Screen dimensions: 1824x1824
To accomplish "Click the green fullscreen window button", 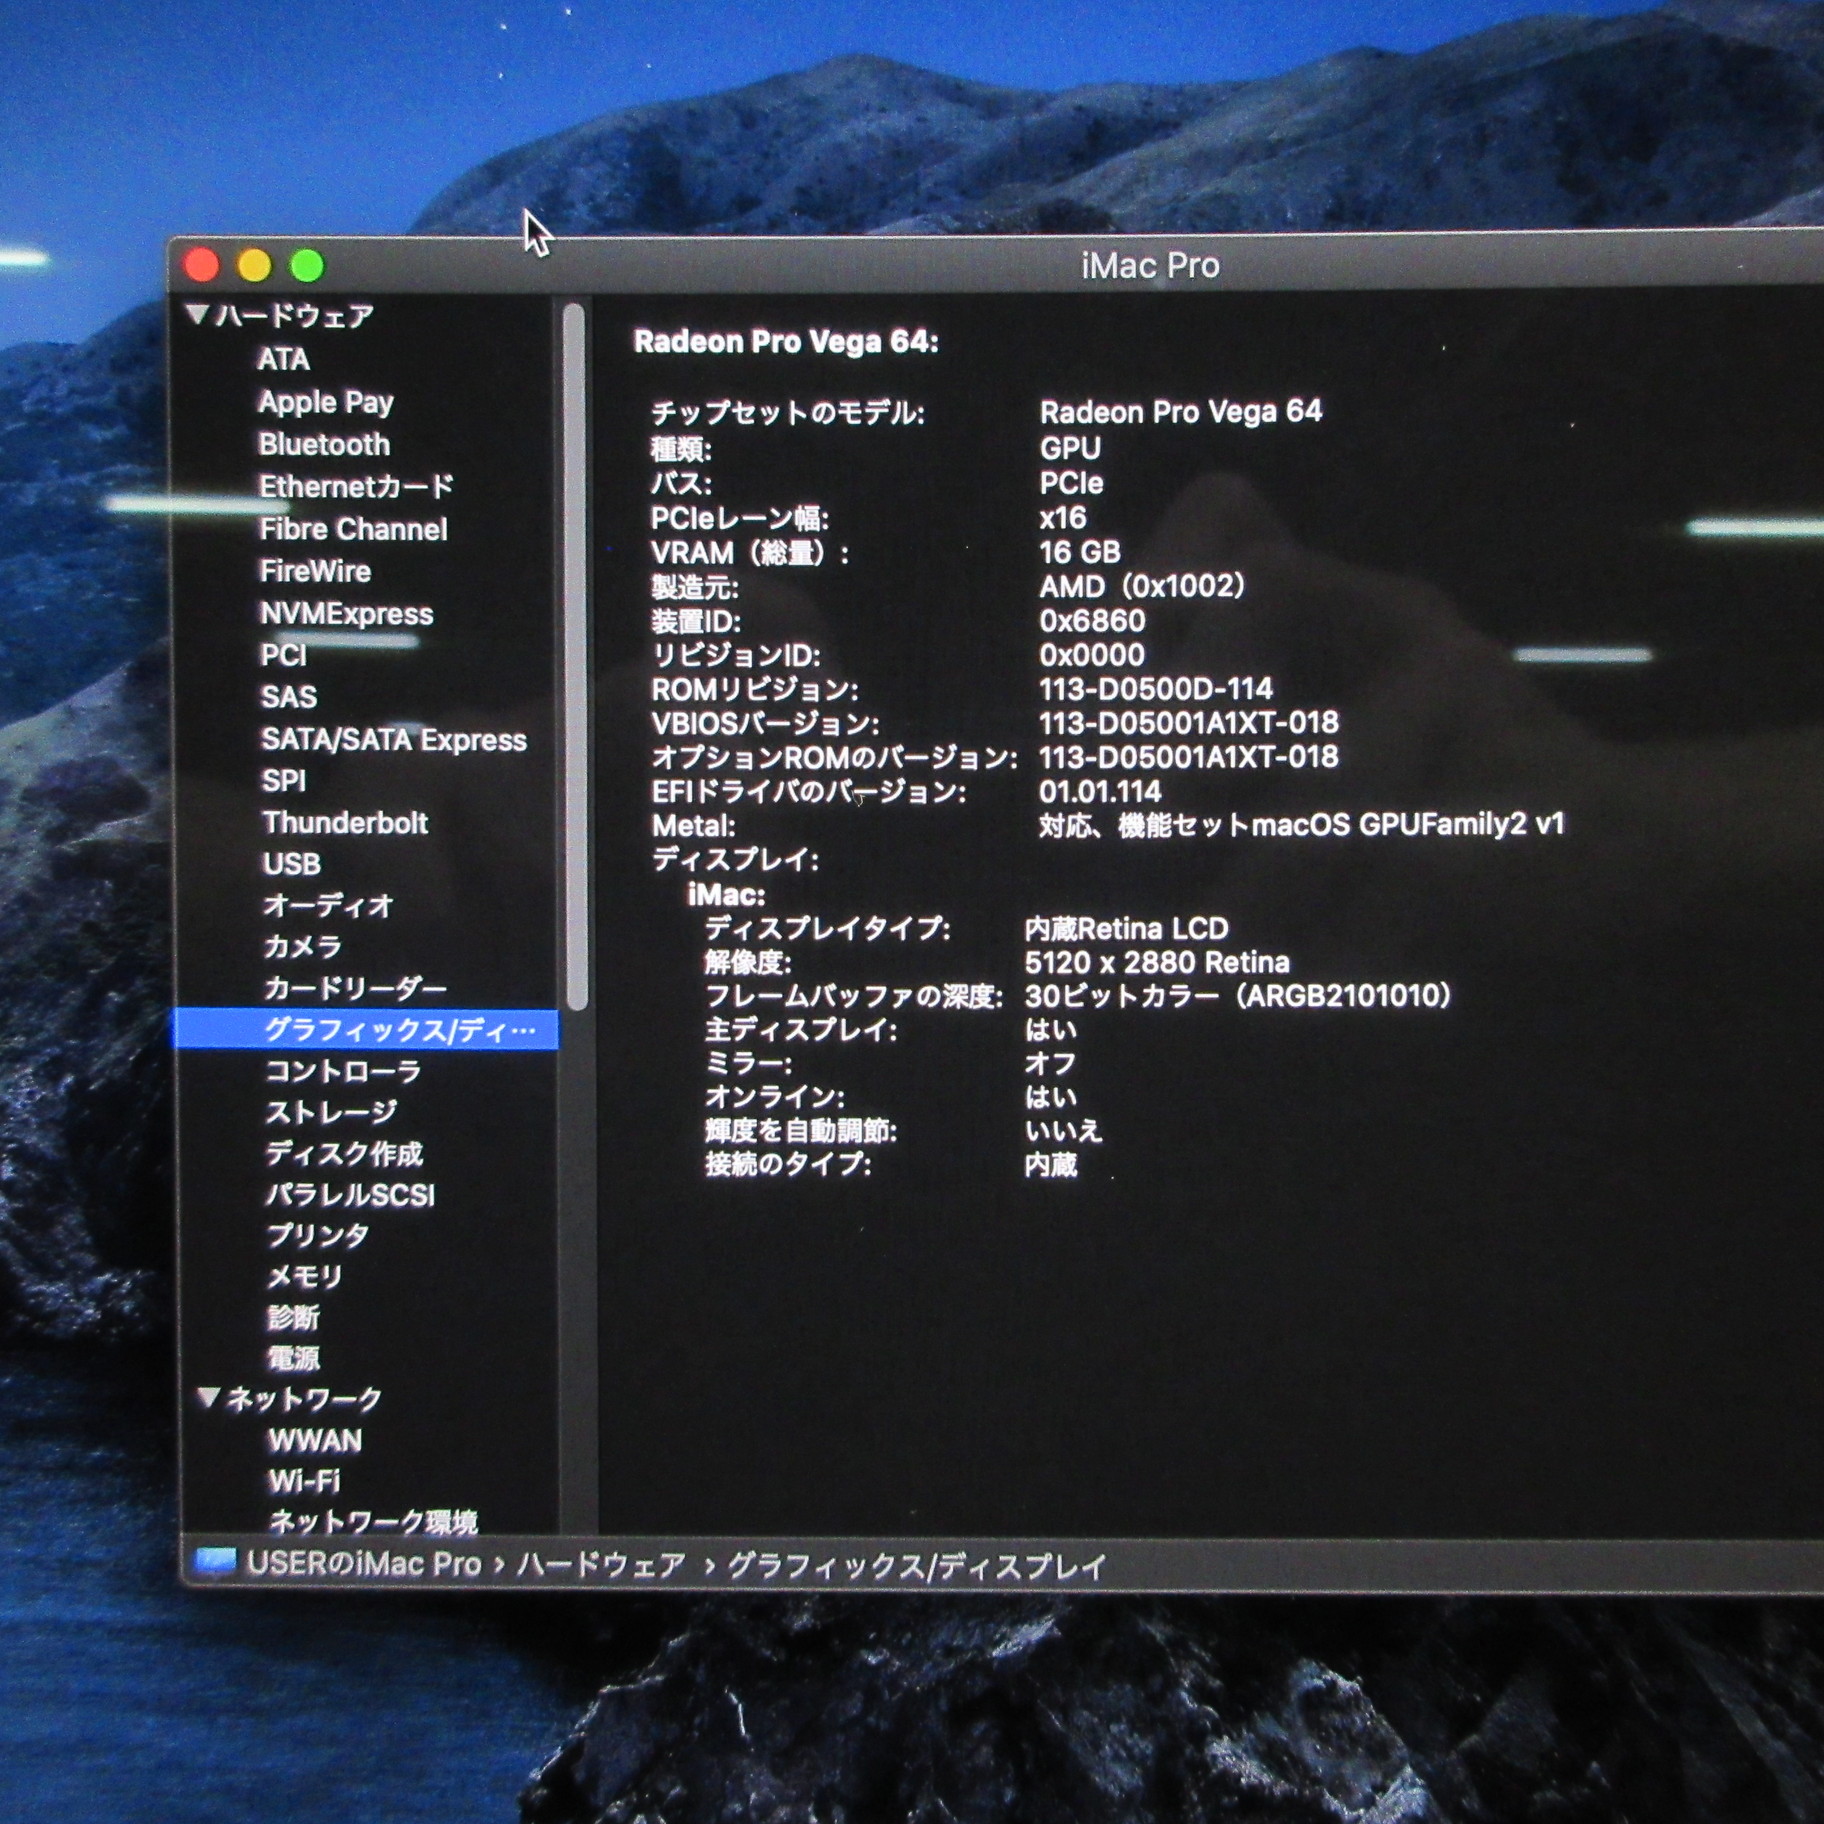I will pyautogui.click(x=307, y=266).
